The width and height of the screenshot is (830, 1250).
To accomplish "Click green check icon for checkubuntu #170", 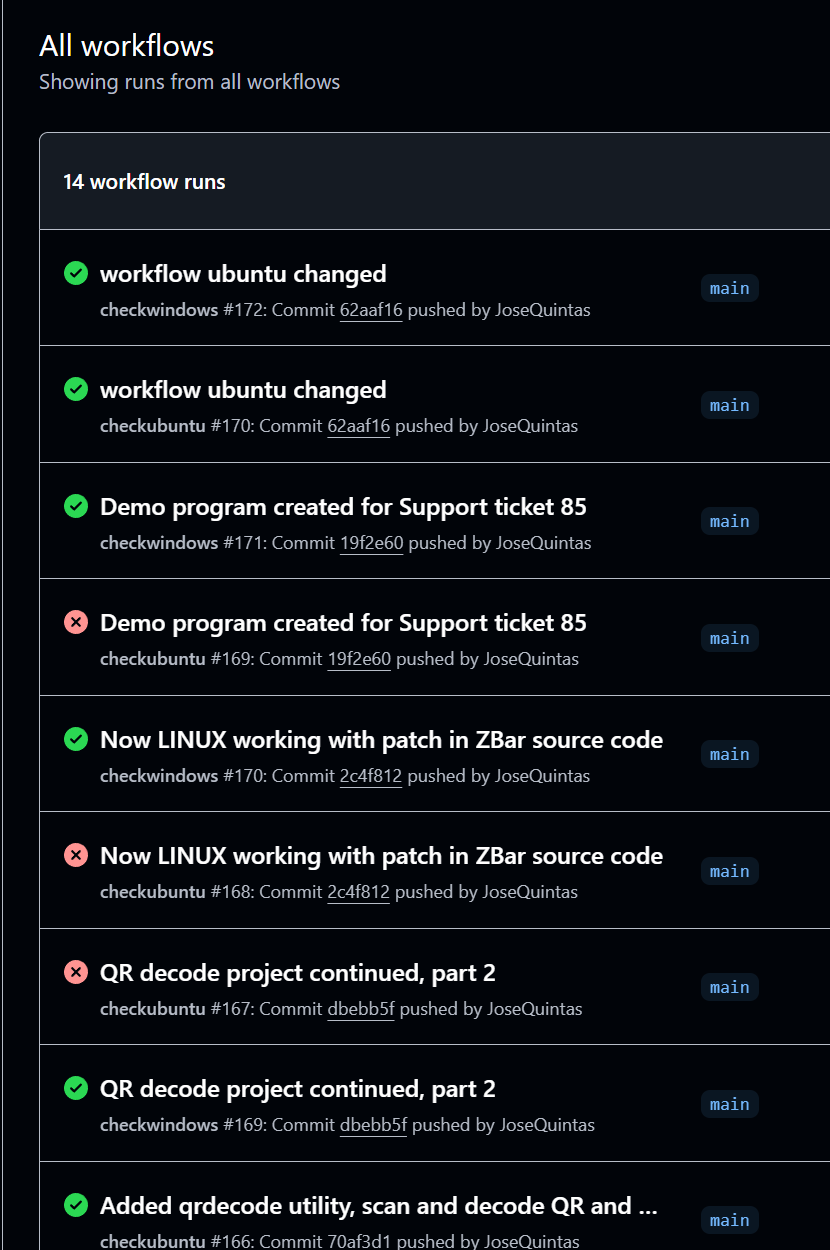I will click(76, 389).
